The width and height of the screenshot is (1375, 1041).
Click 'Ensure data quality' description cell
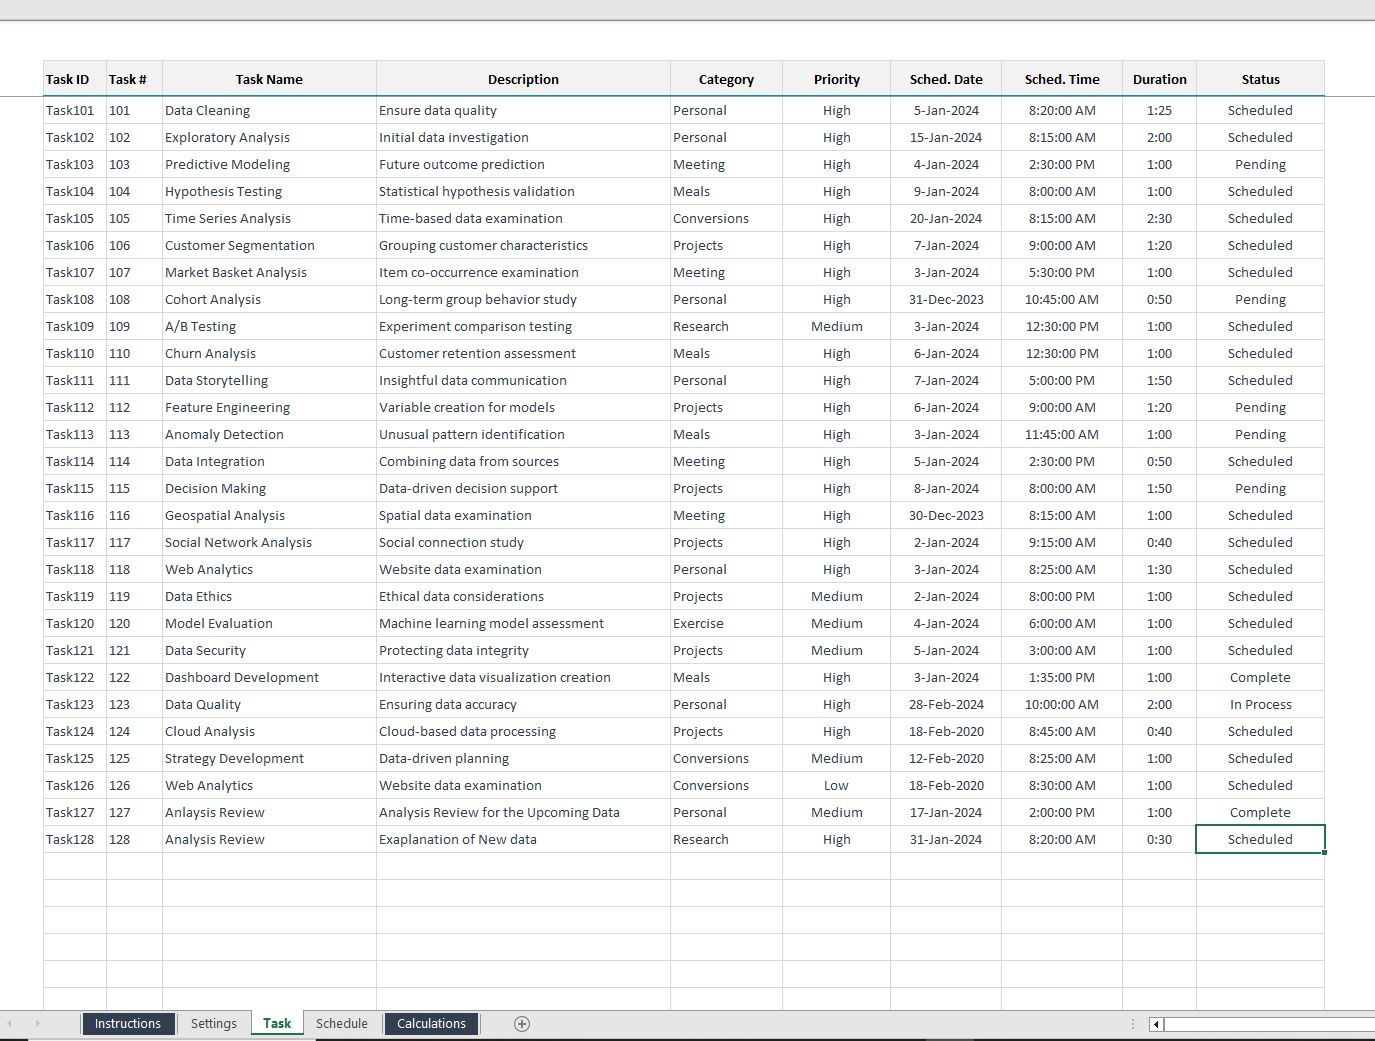pyautogui.click(x=523, y=110)
